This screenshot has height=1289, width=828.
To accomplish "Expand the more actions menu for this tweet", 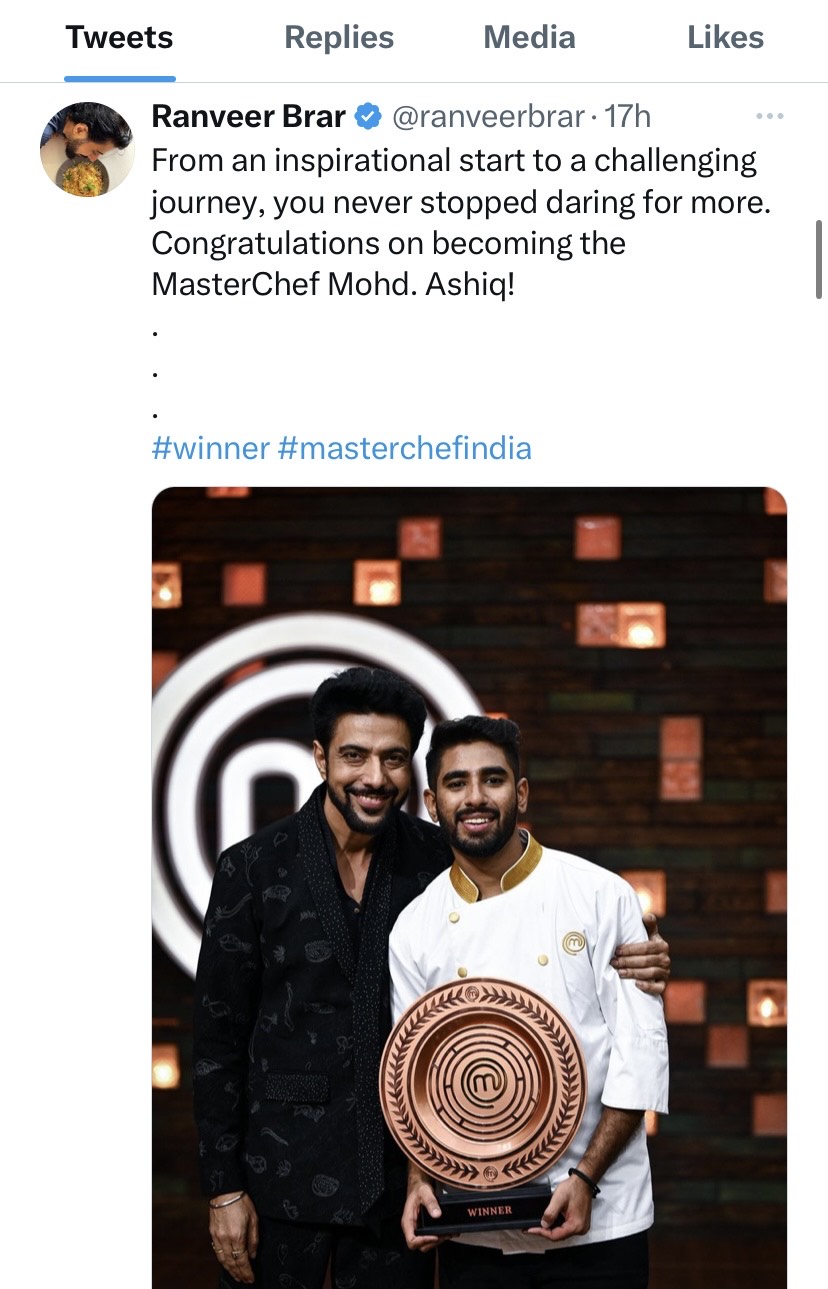I will [769, 115].
